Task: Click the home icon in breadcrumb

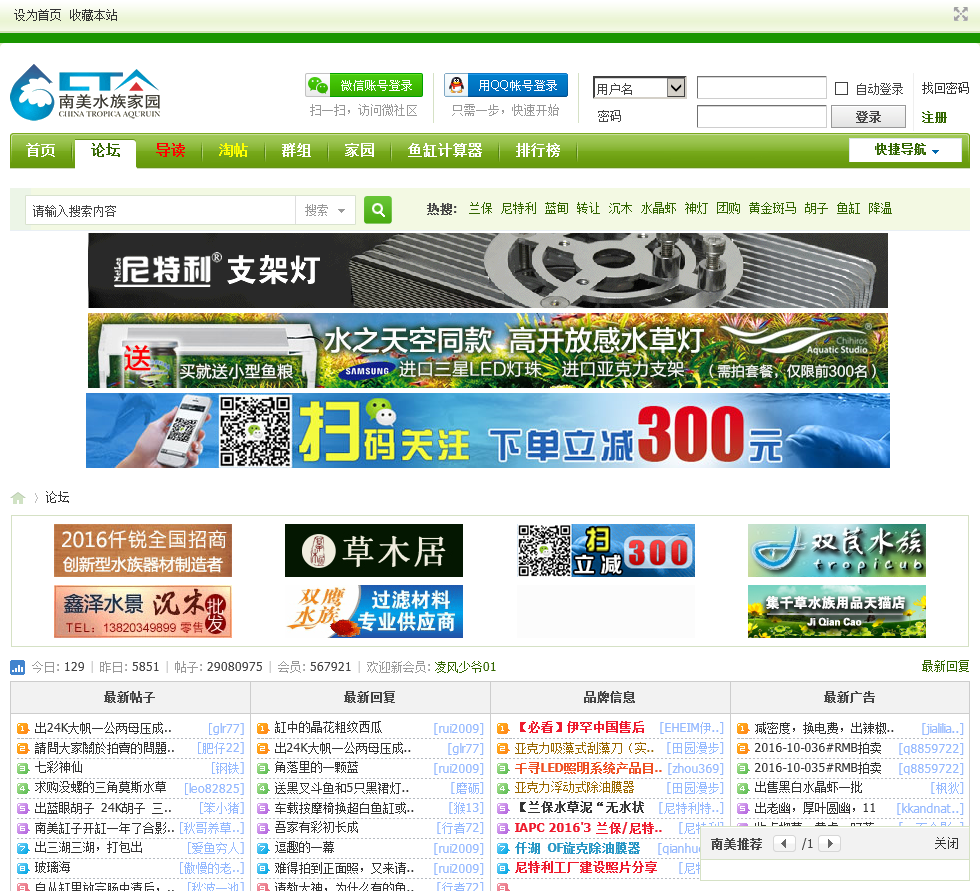Action: click(18, 498)
